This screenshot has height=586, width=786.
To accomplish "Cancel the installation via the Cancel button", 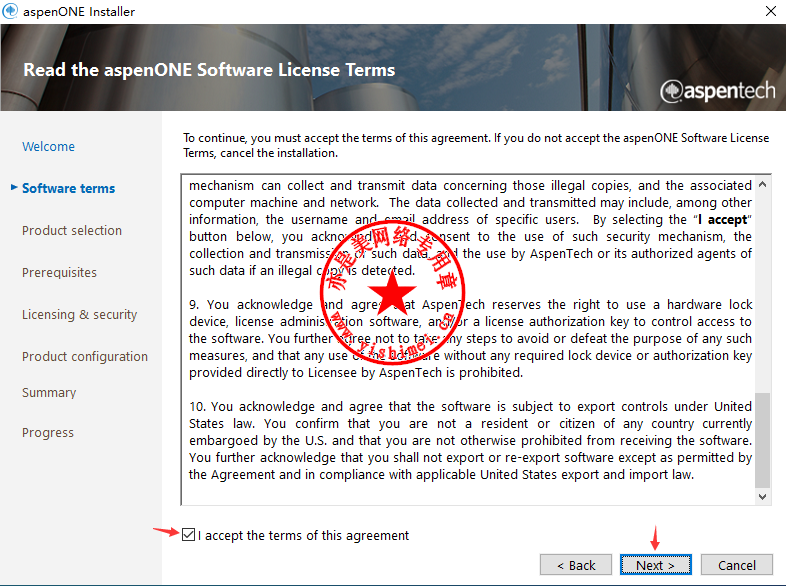I will (736, 565).
